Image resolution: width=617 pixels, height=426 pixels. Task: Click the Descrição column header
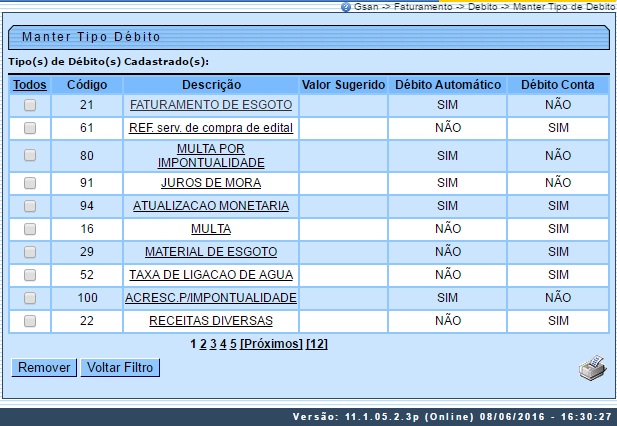coord(211,85)
